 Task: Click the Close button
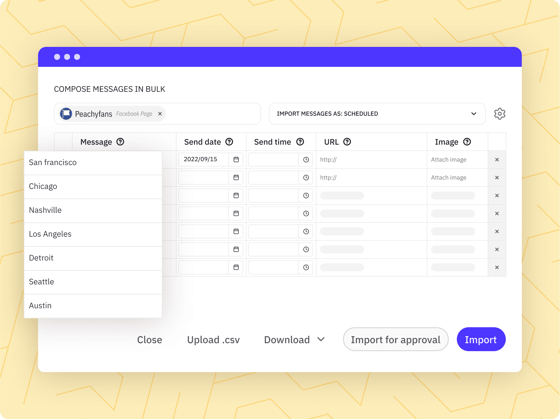click(x=150, y=339)
